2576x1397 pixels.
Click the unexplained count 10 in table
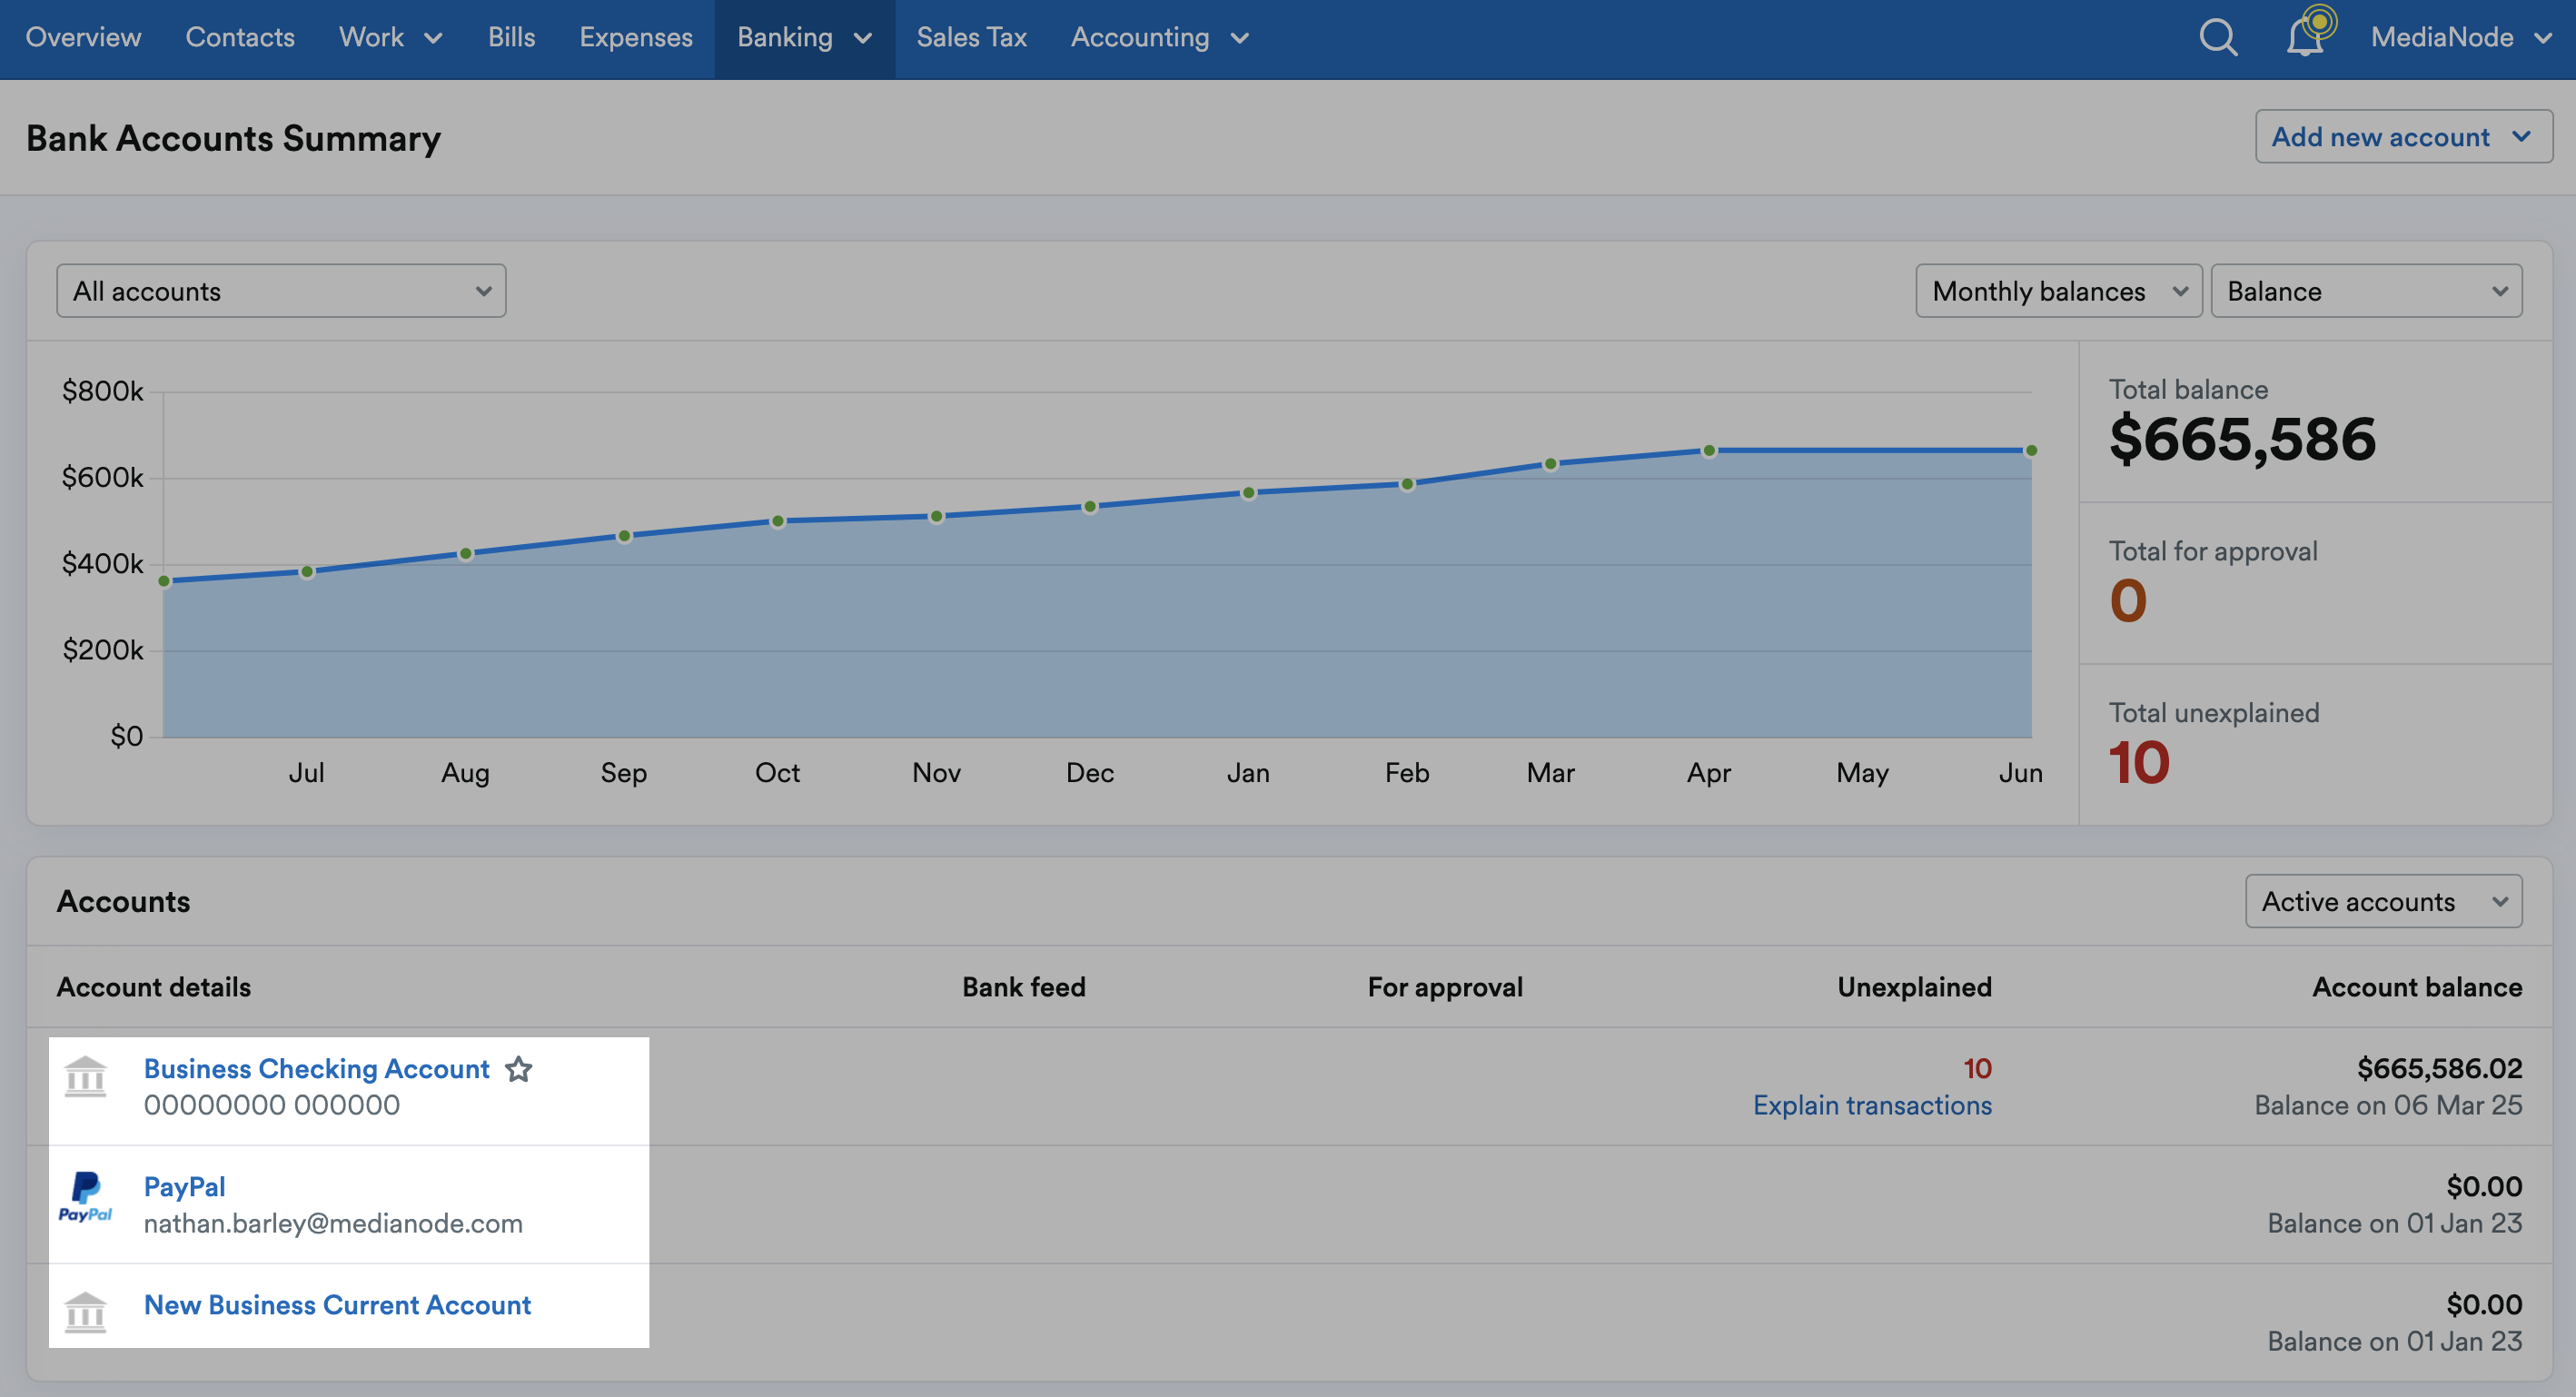[x=1977, y=1069]
